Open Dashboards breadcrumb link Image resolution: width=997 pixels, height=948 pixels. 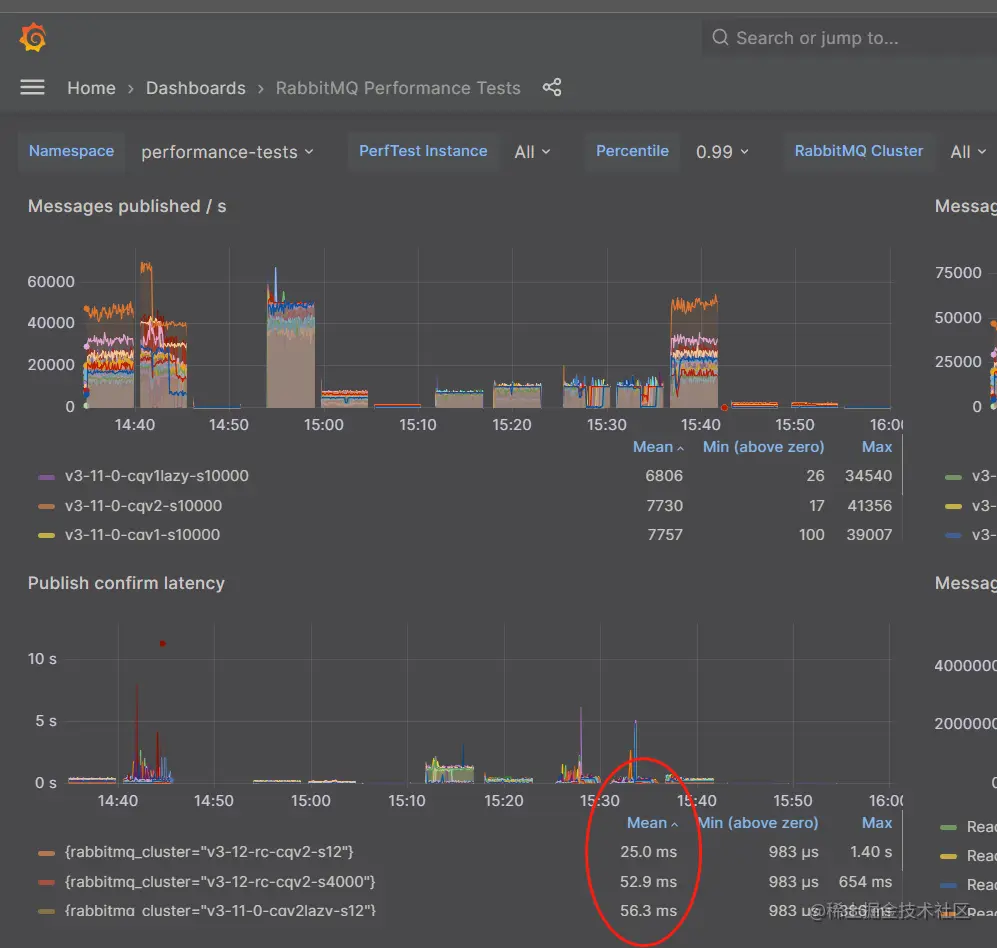196,88
